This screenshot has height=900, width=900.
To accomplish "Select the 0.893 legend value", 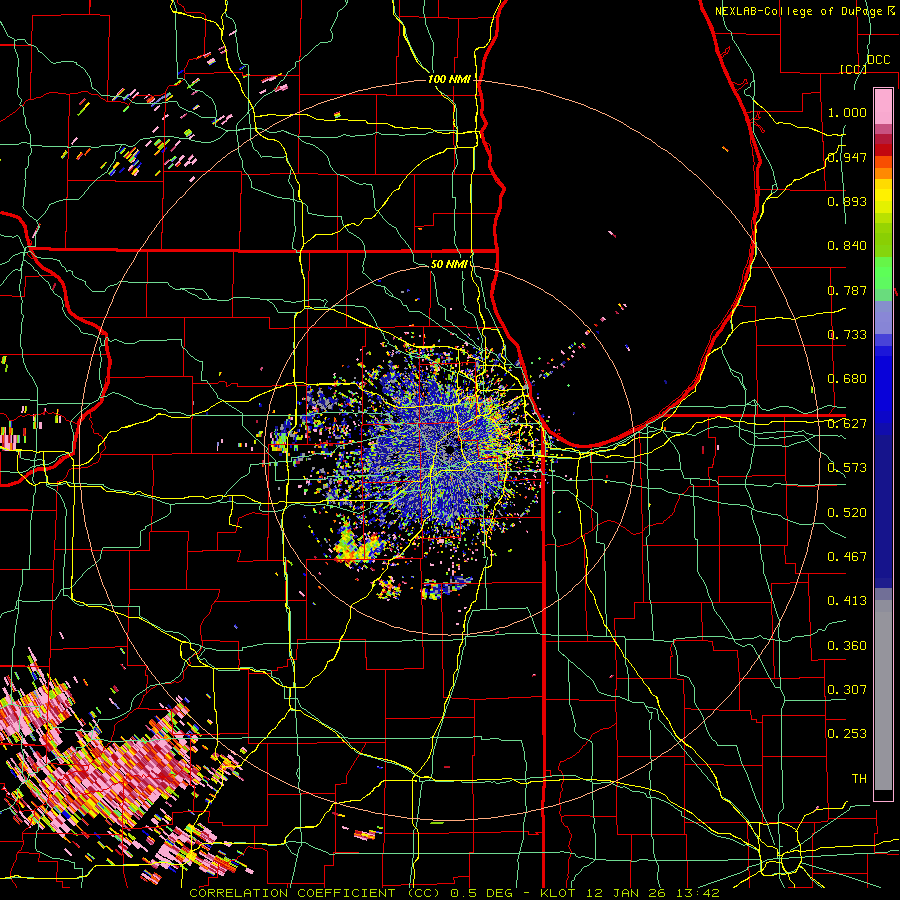I will (x=847, y=201).
